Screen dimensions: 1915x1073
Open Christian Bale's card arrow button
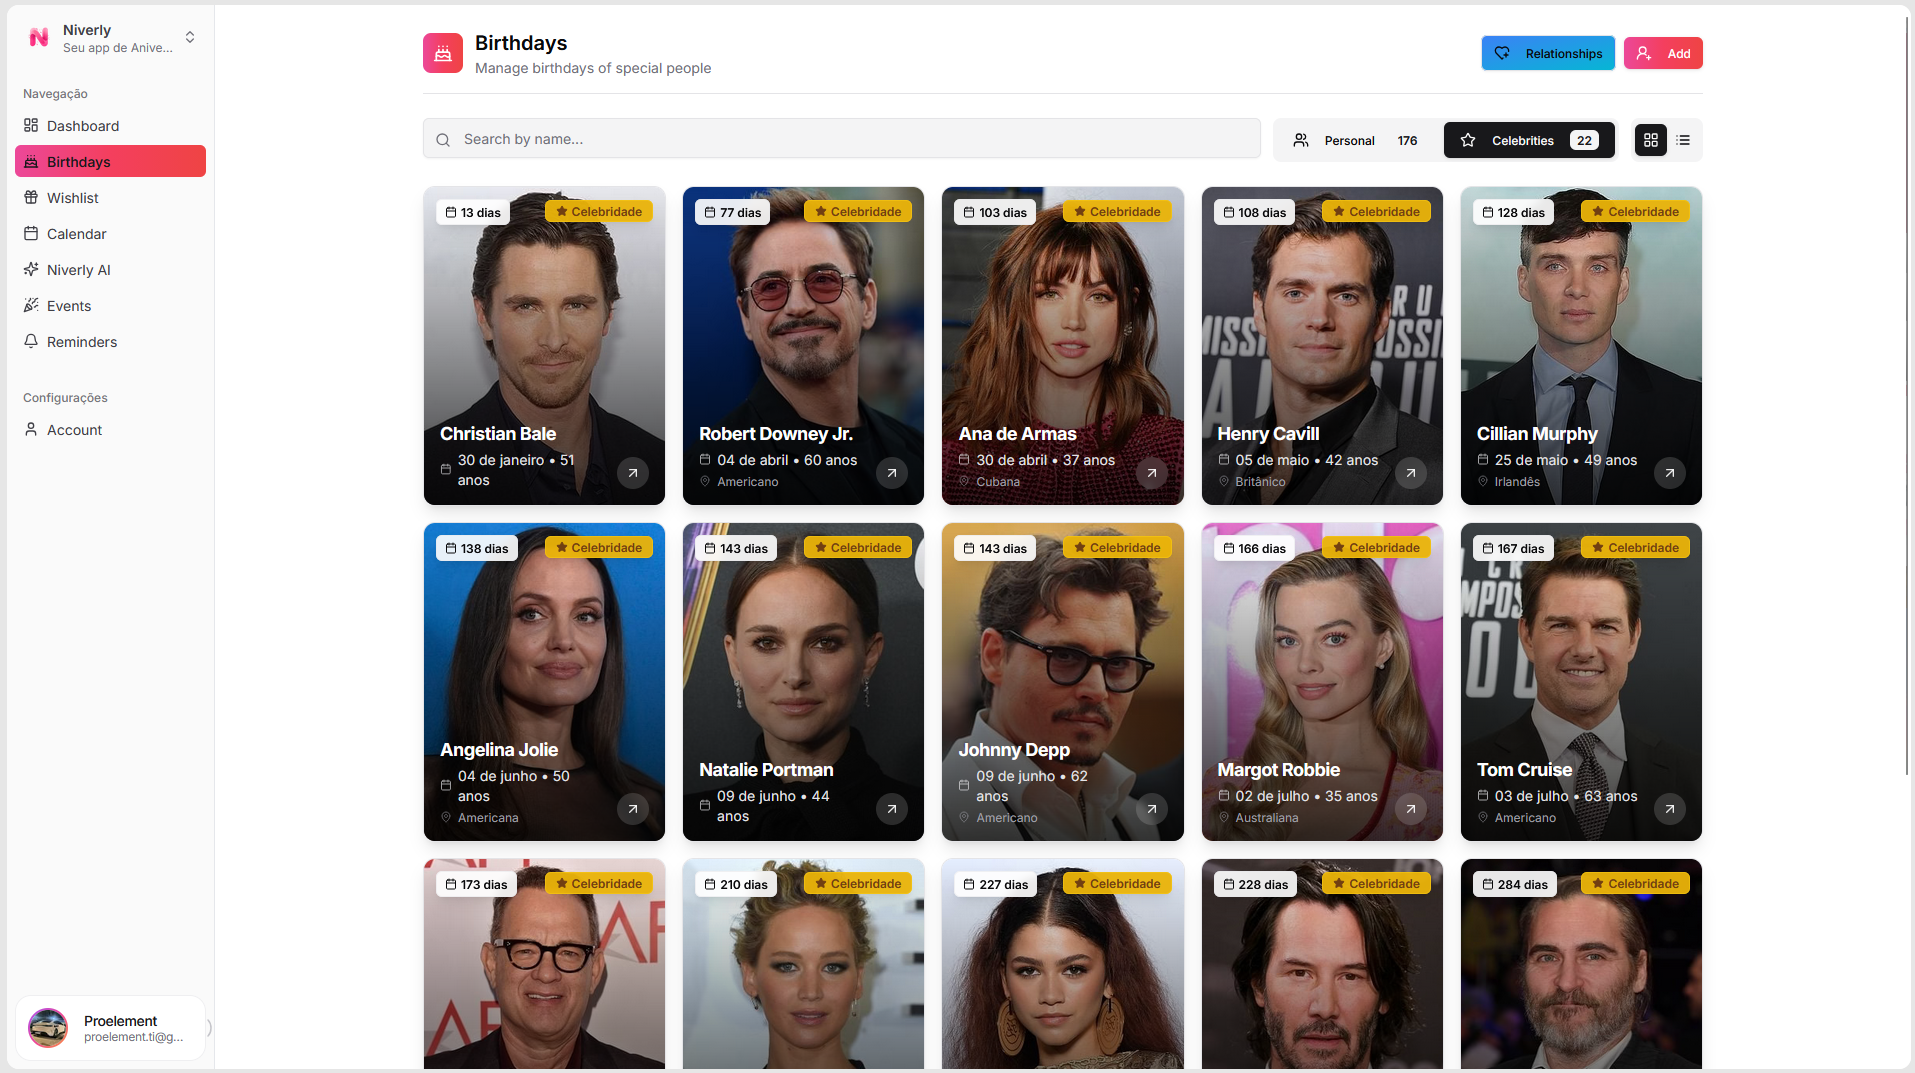(x=632, y=473)
